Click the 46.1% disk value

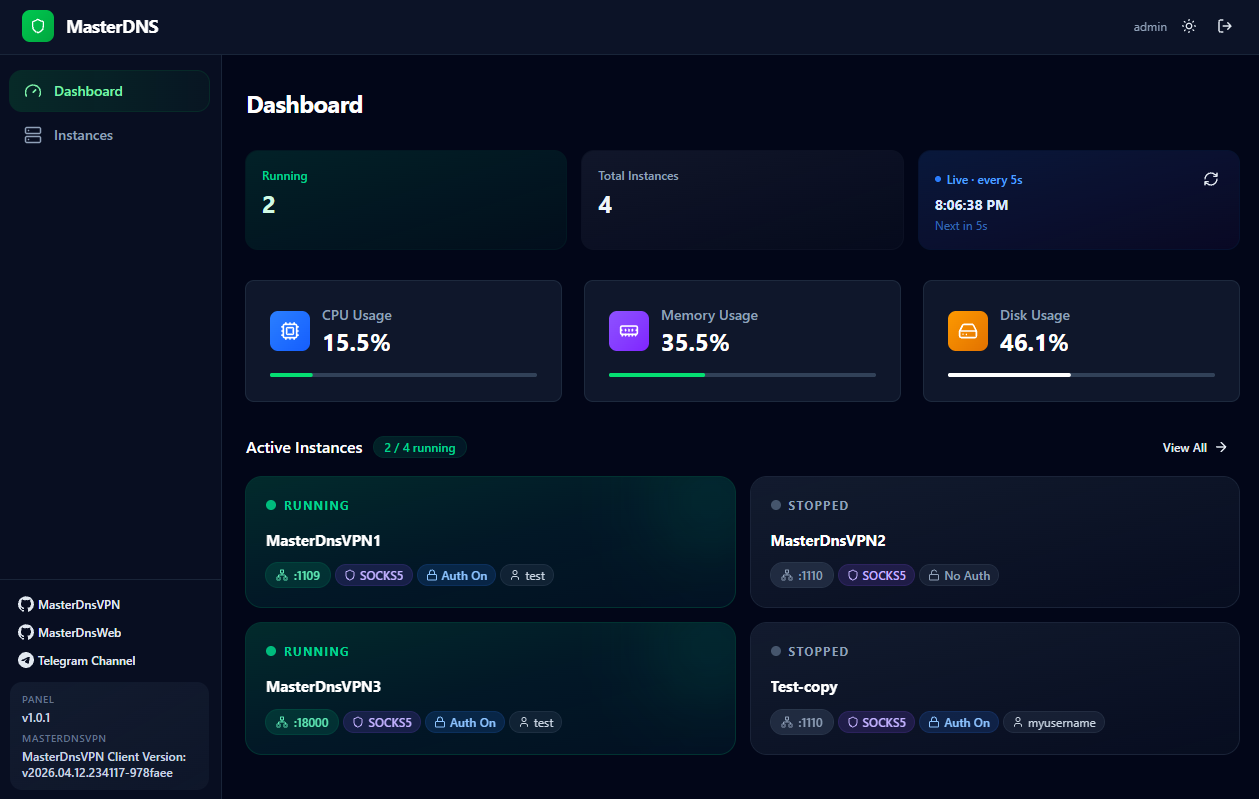1034,343
